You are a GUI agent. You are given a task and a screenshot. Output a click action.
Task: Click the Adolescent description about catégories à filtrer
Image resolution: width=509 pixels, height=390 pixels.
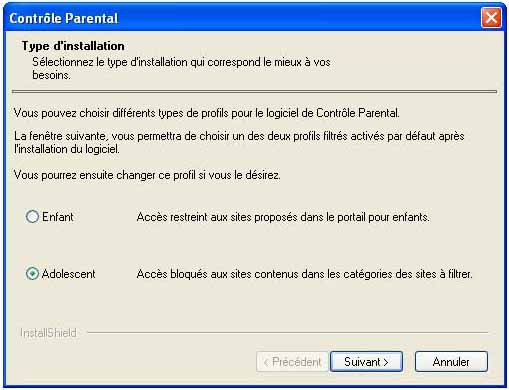point(305,274)
